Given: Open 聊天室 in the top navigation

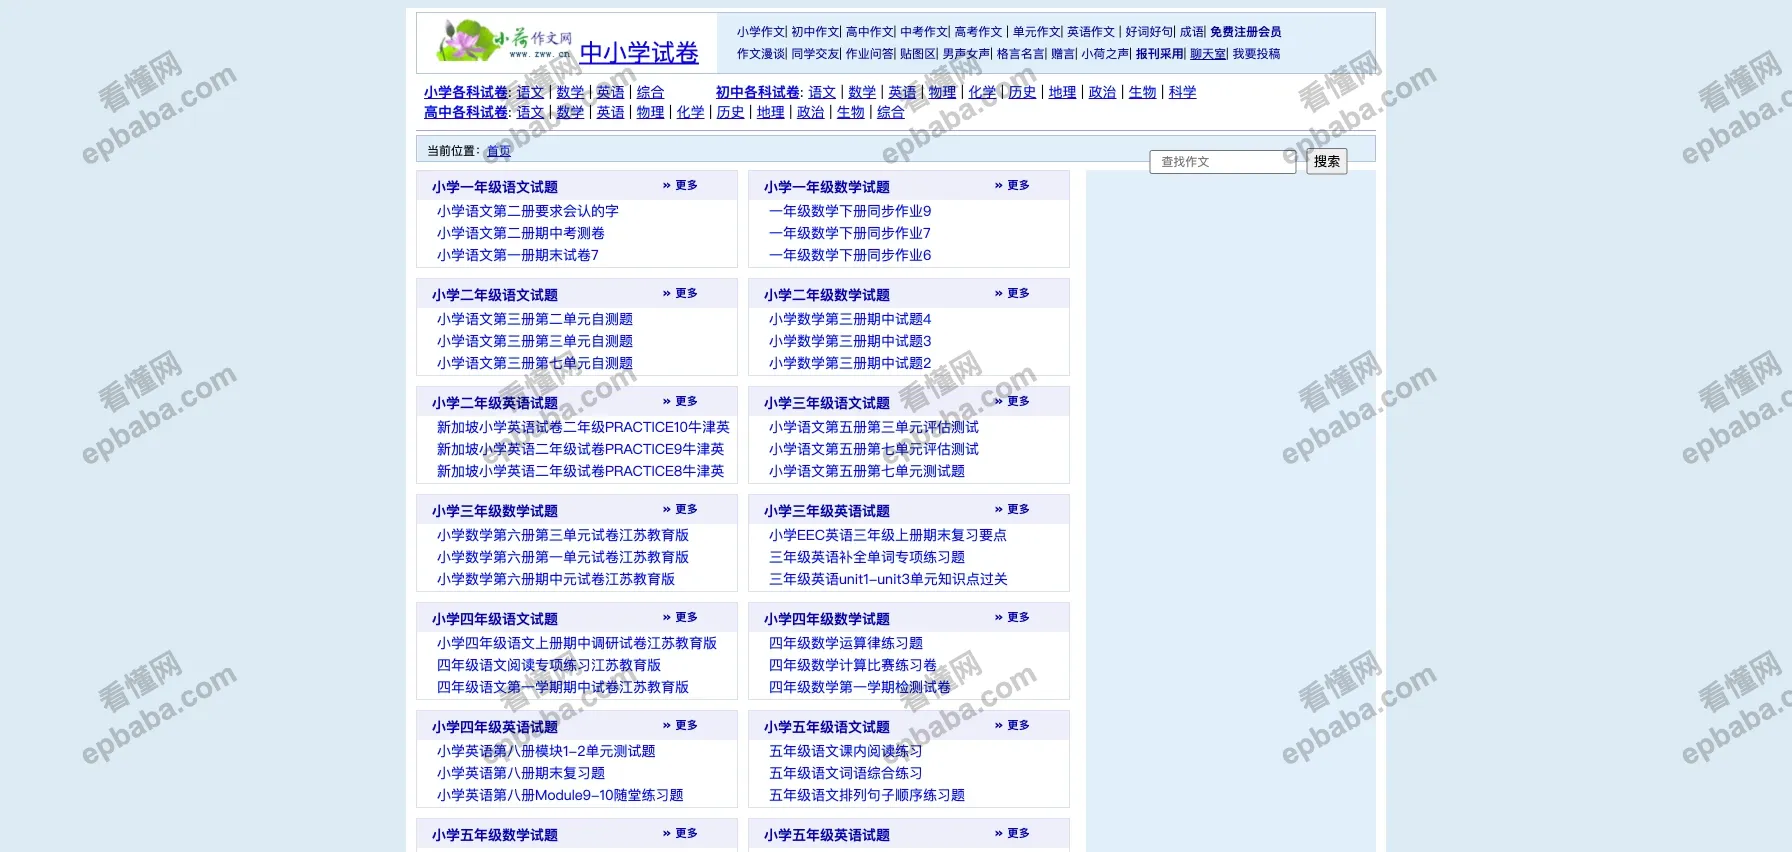Looking at the screenshot, I should (x=1208, y=54).
